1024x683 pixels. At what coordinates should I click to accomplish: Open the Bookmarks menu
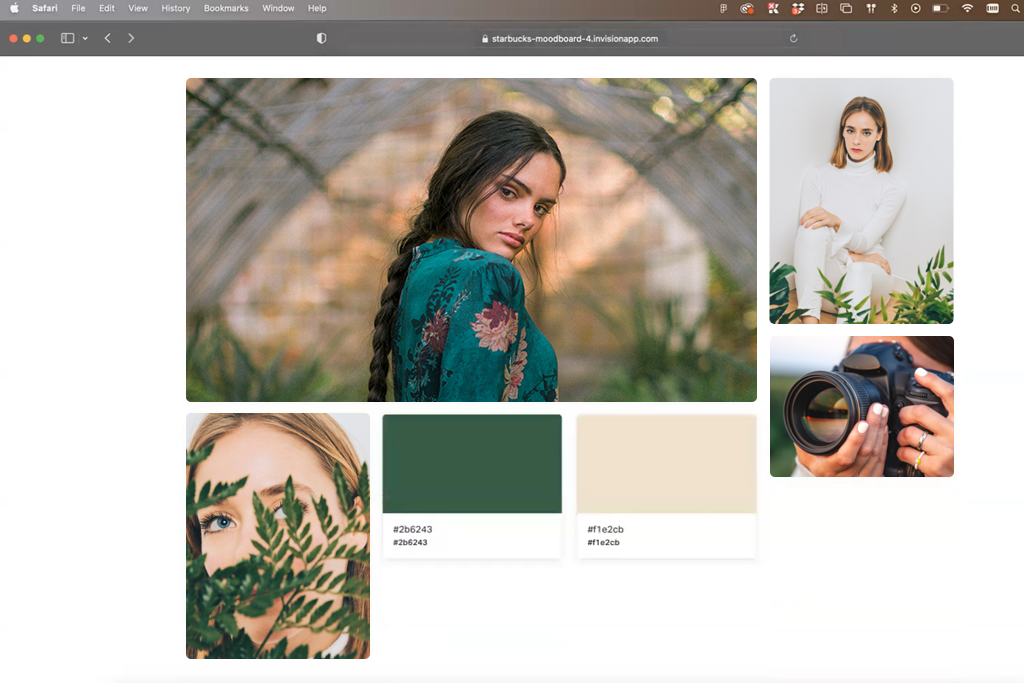(226, 8)
